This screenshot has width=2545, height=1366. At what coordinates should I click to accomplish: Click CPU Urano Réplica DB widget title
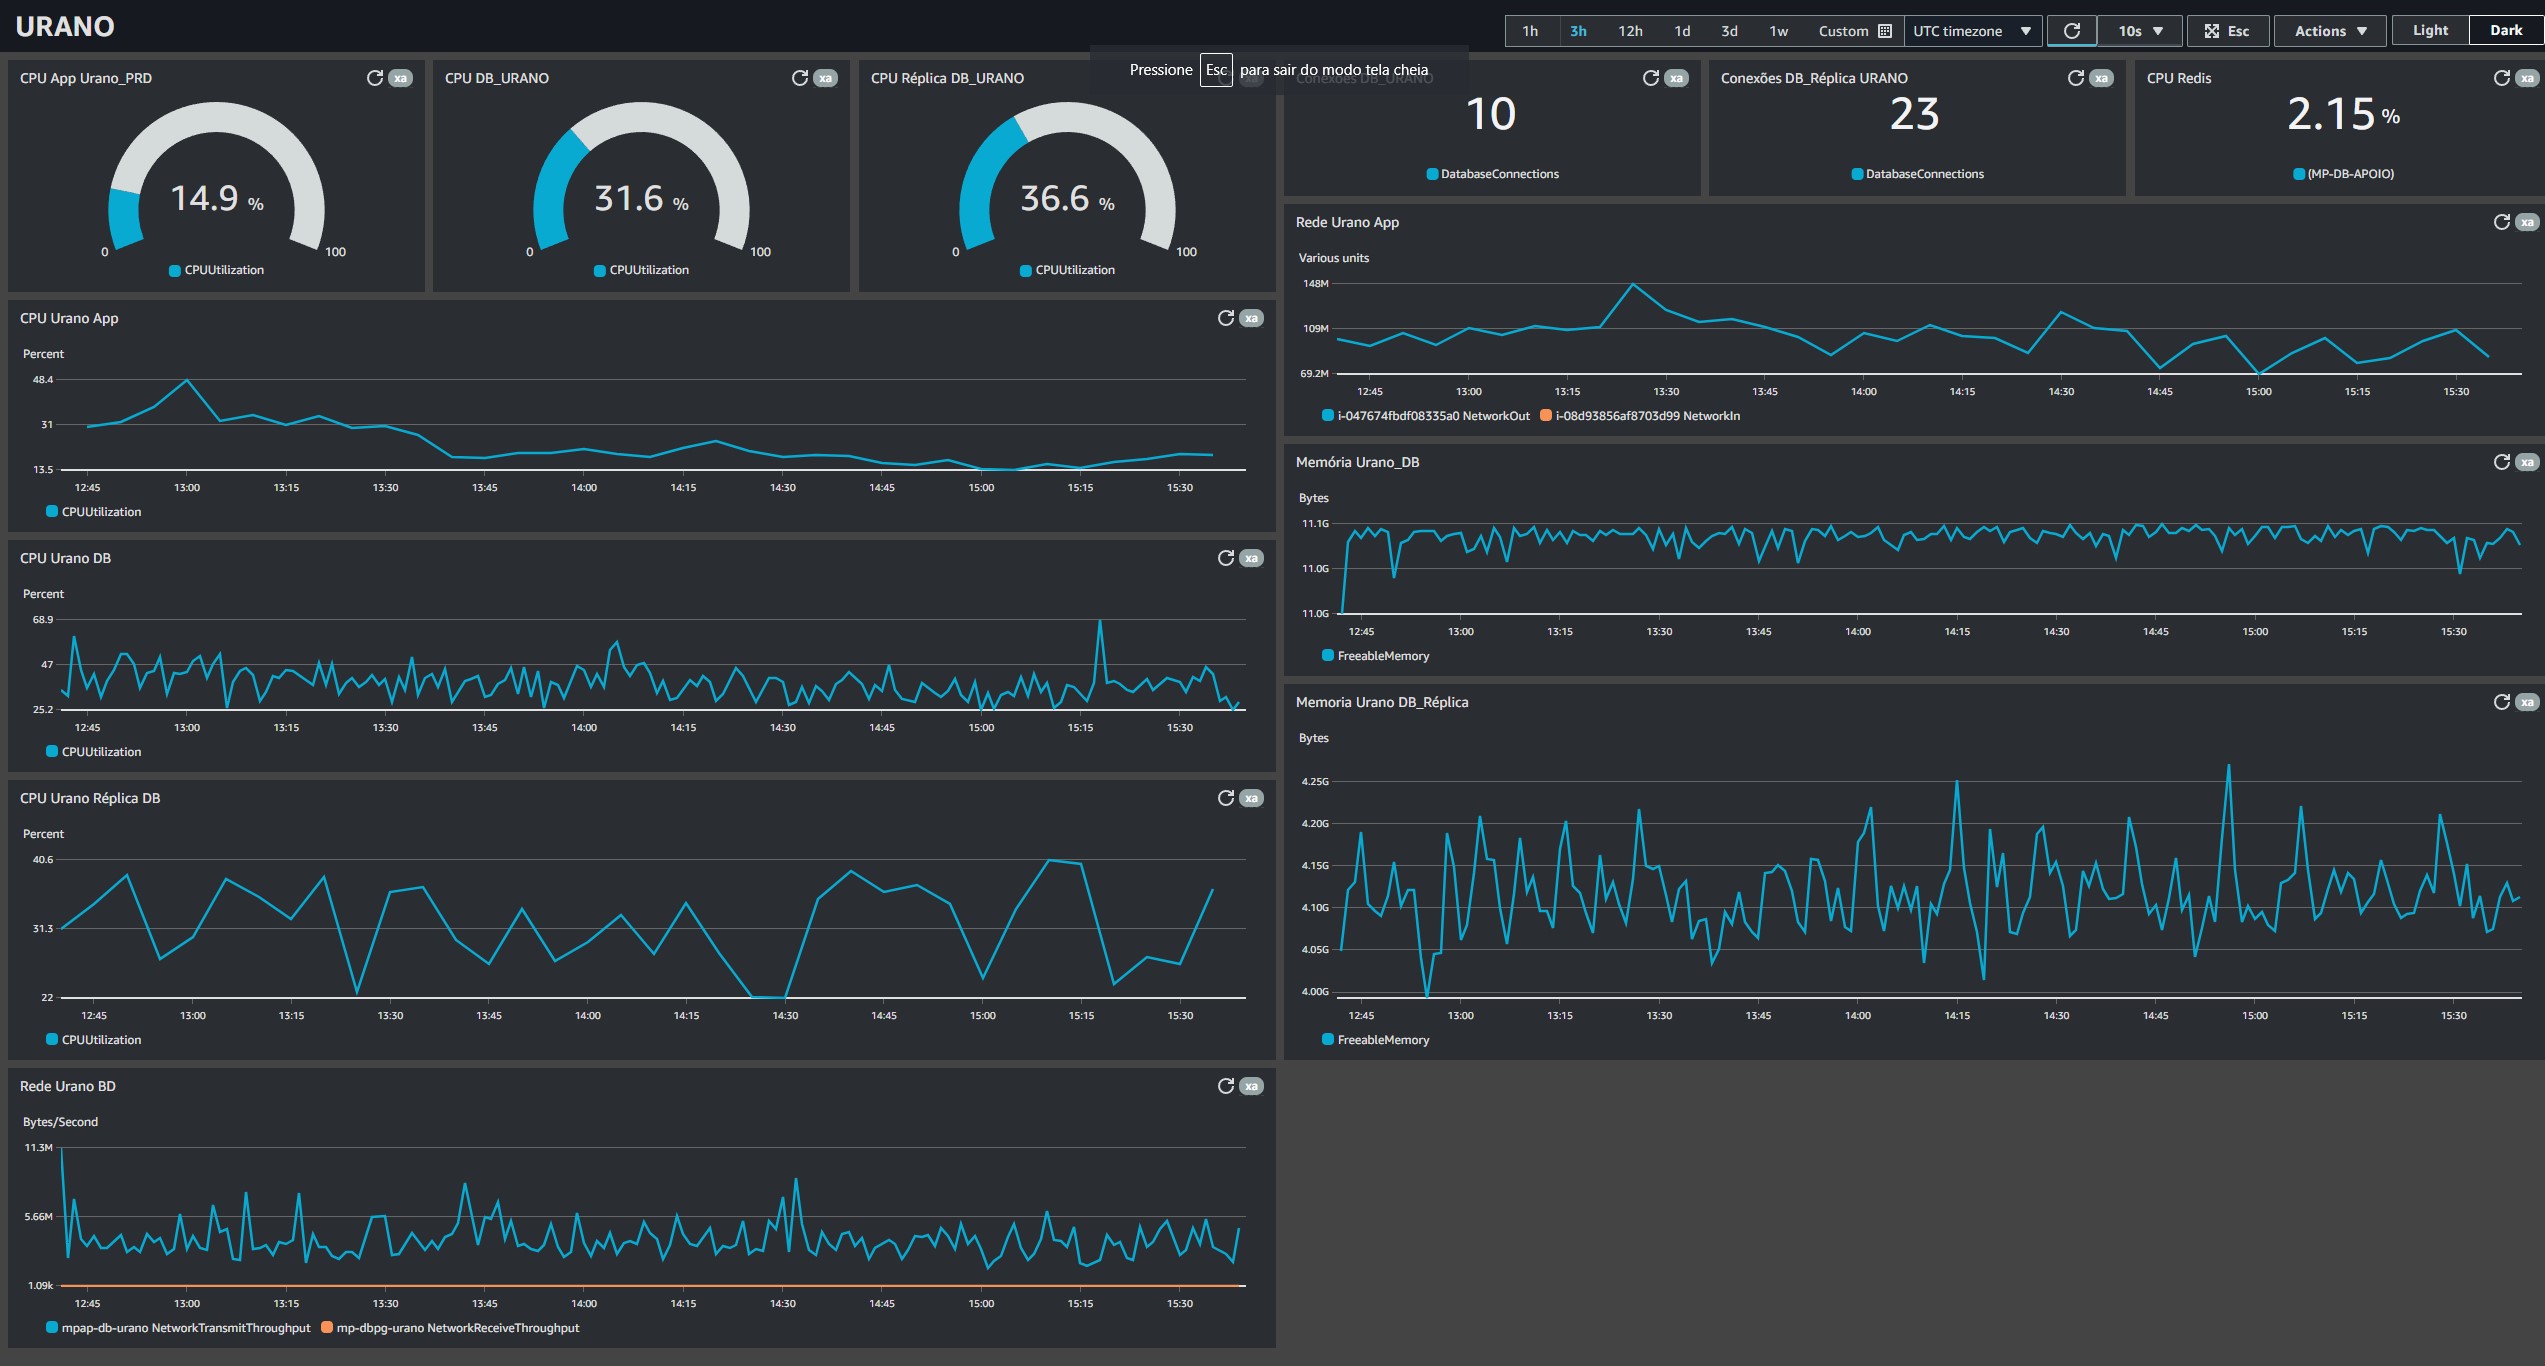coord(90,798)
